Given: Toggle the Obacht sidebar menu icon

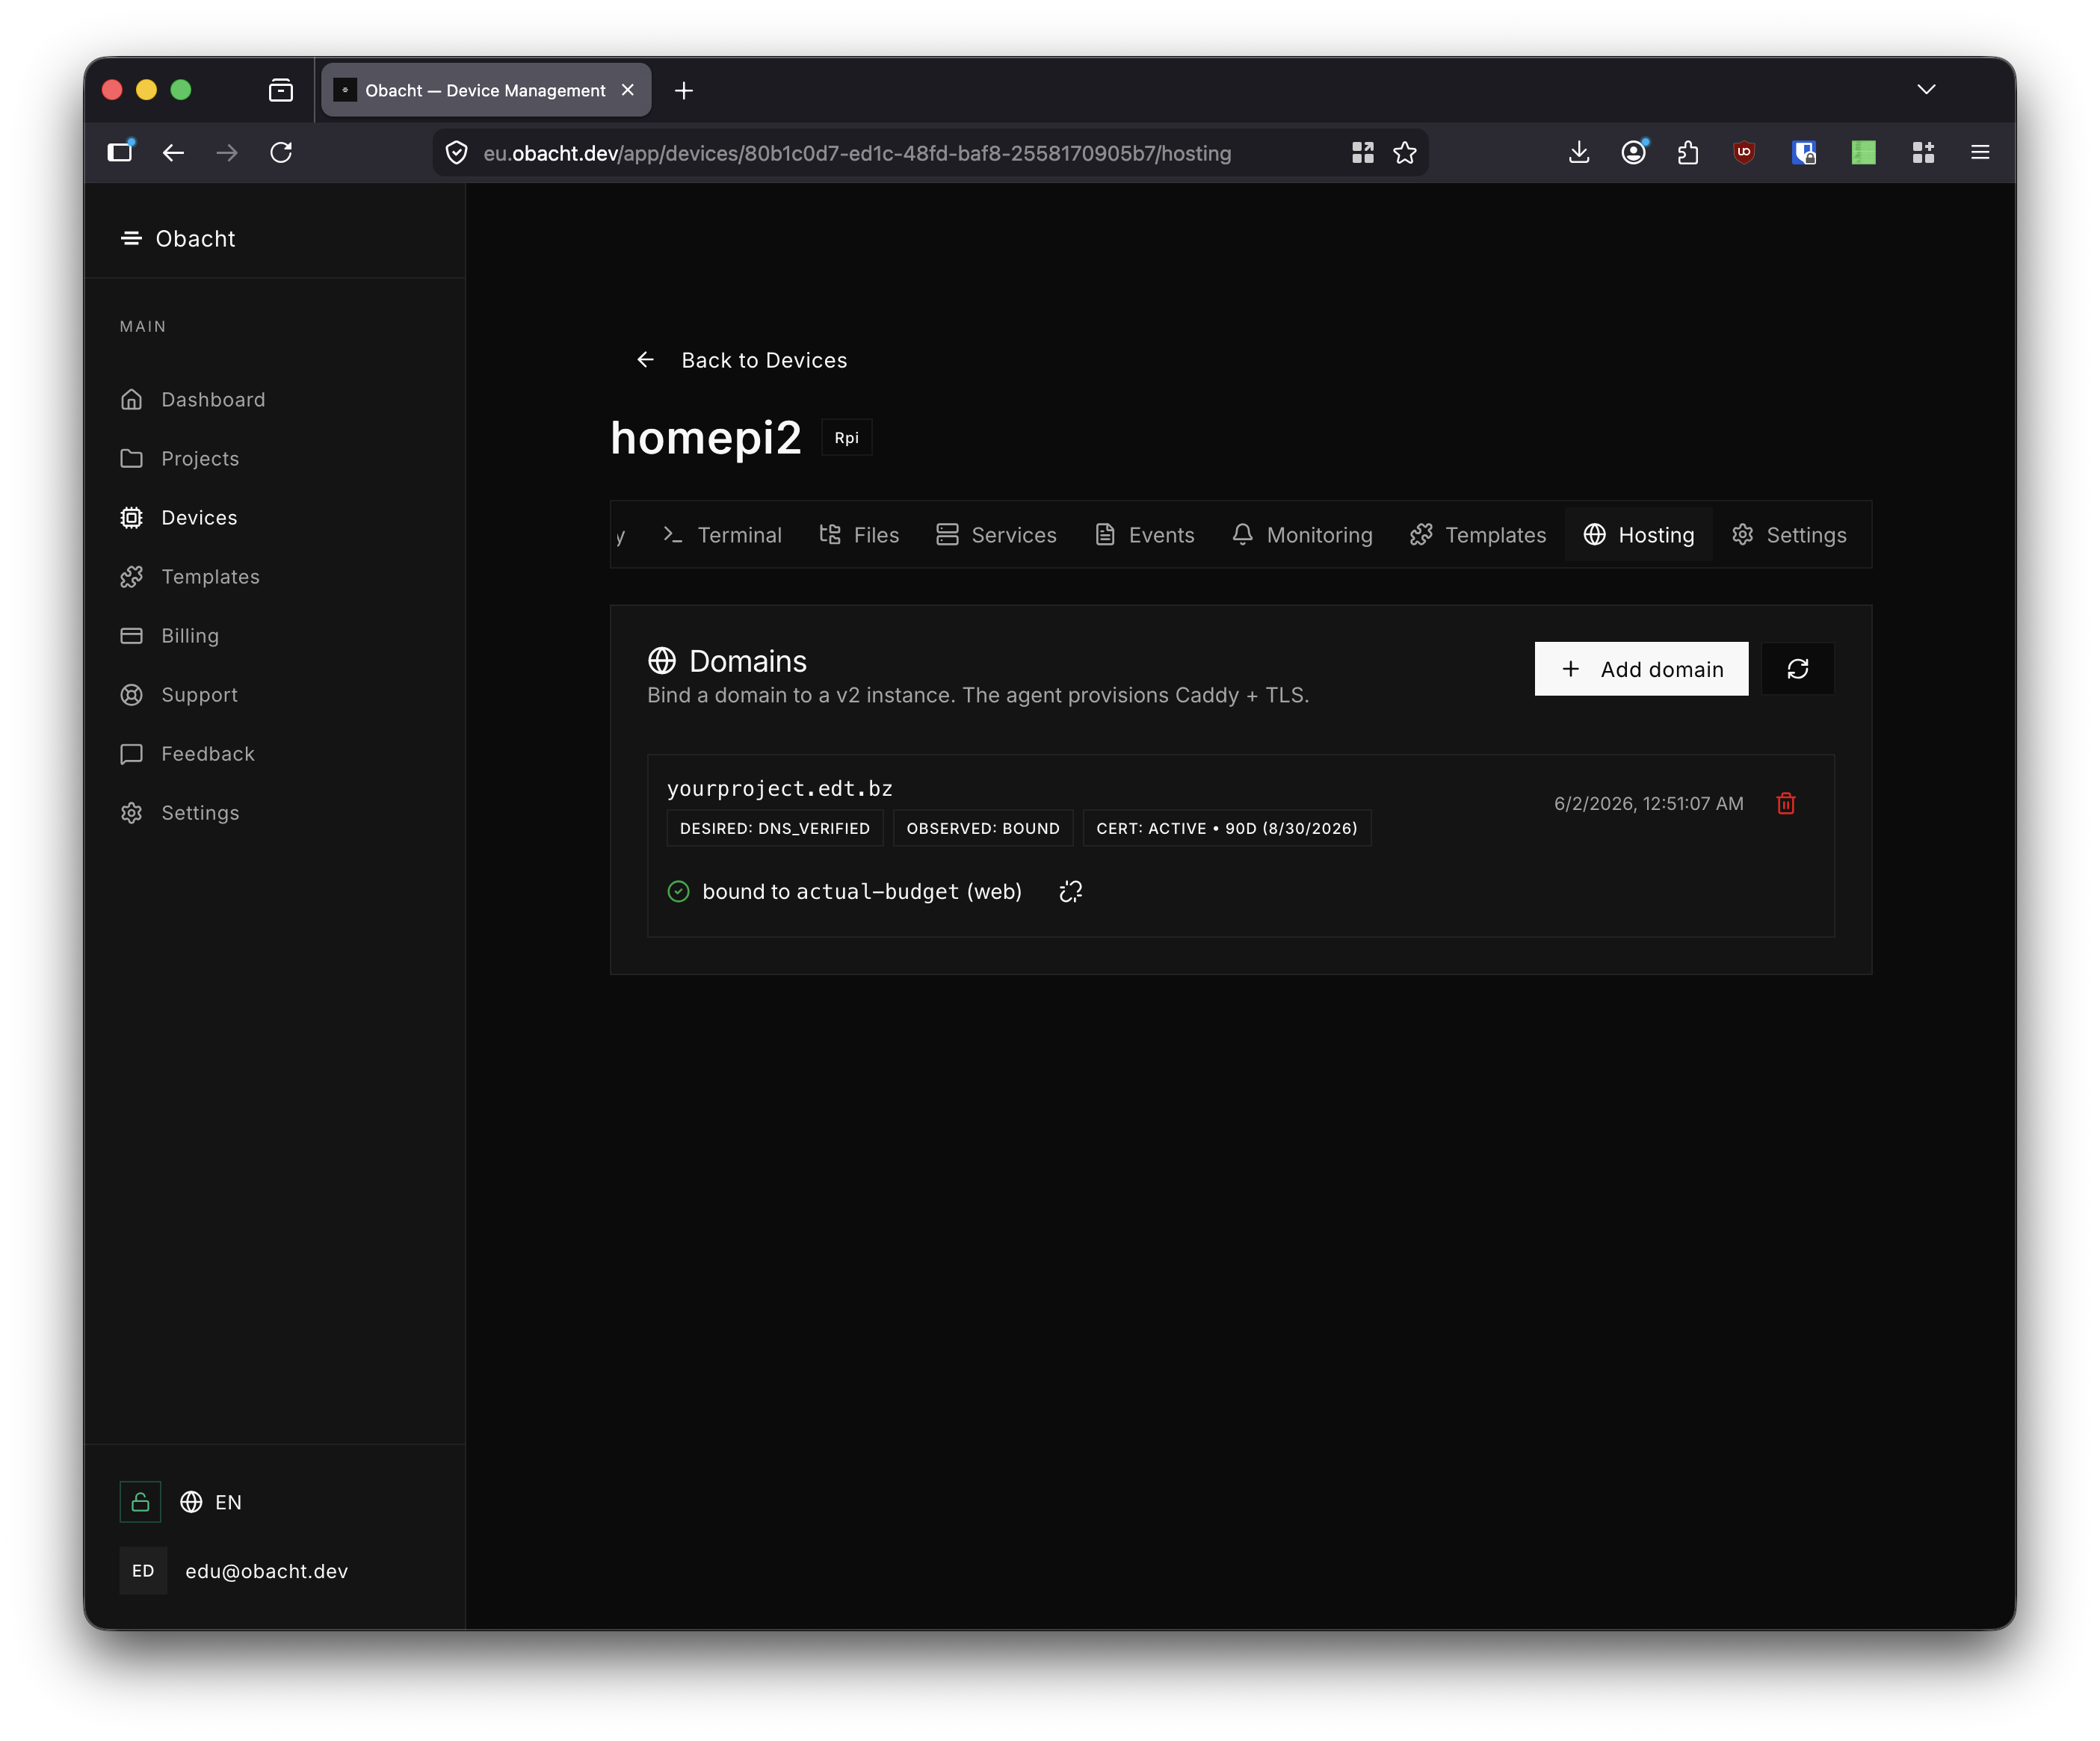Looking at the screenshot, I should pos(131,238).
